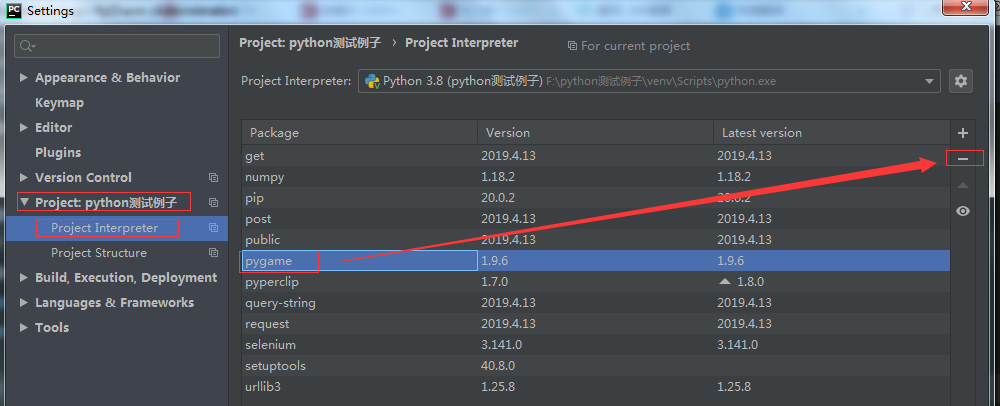The image size is (1000, 406).
Task: Select the numpy package row
Action: [x=596, y=177]
